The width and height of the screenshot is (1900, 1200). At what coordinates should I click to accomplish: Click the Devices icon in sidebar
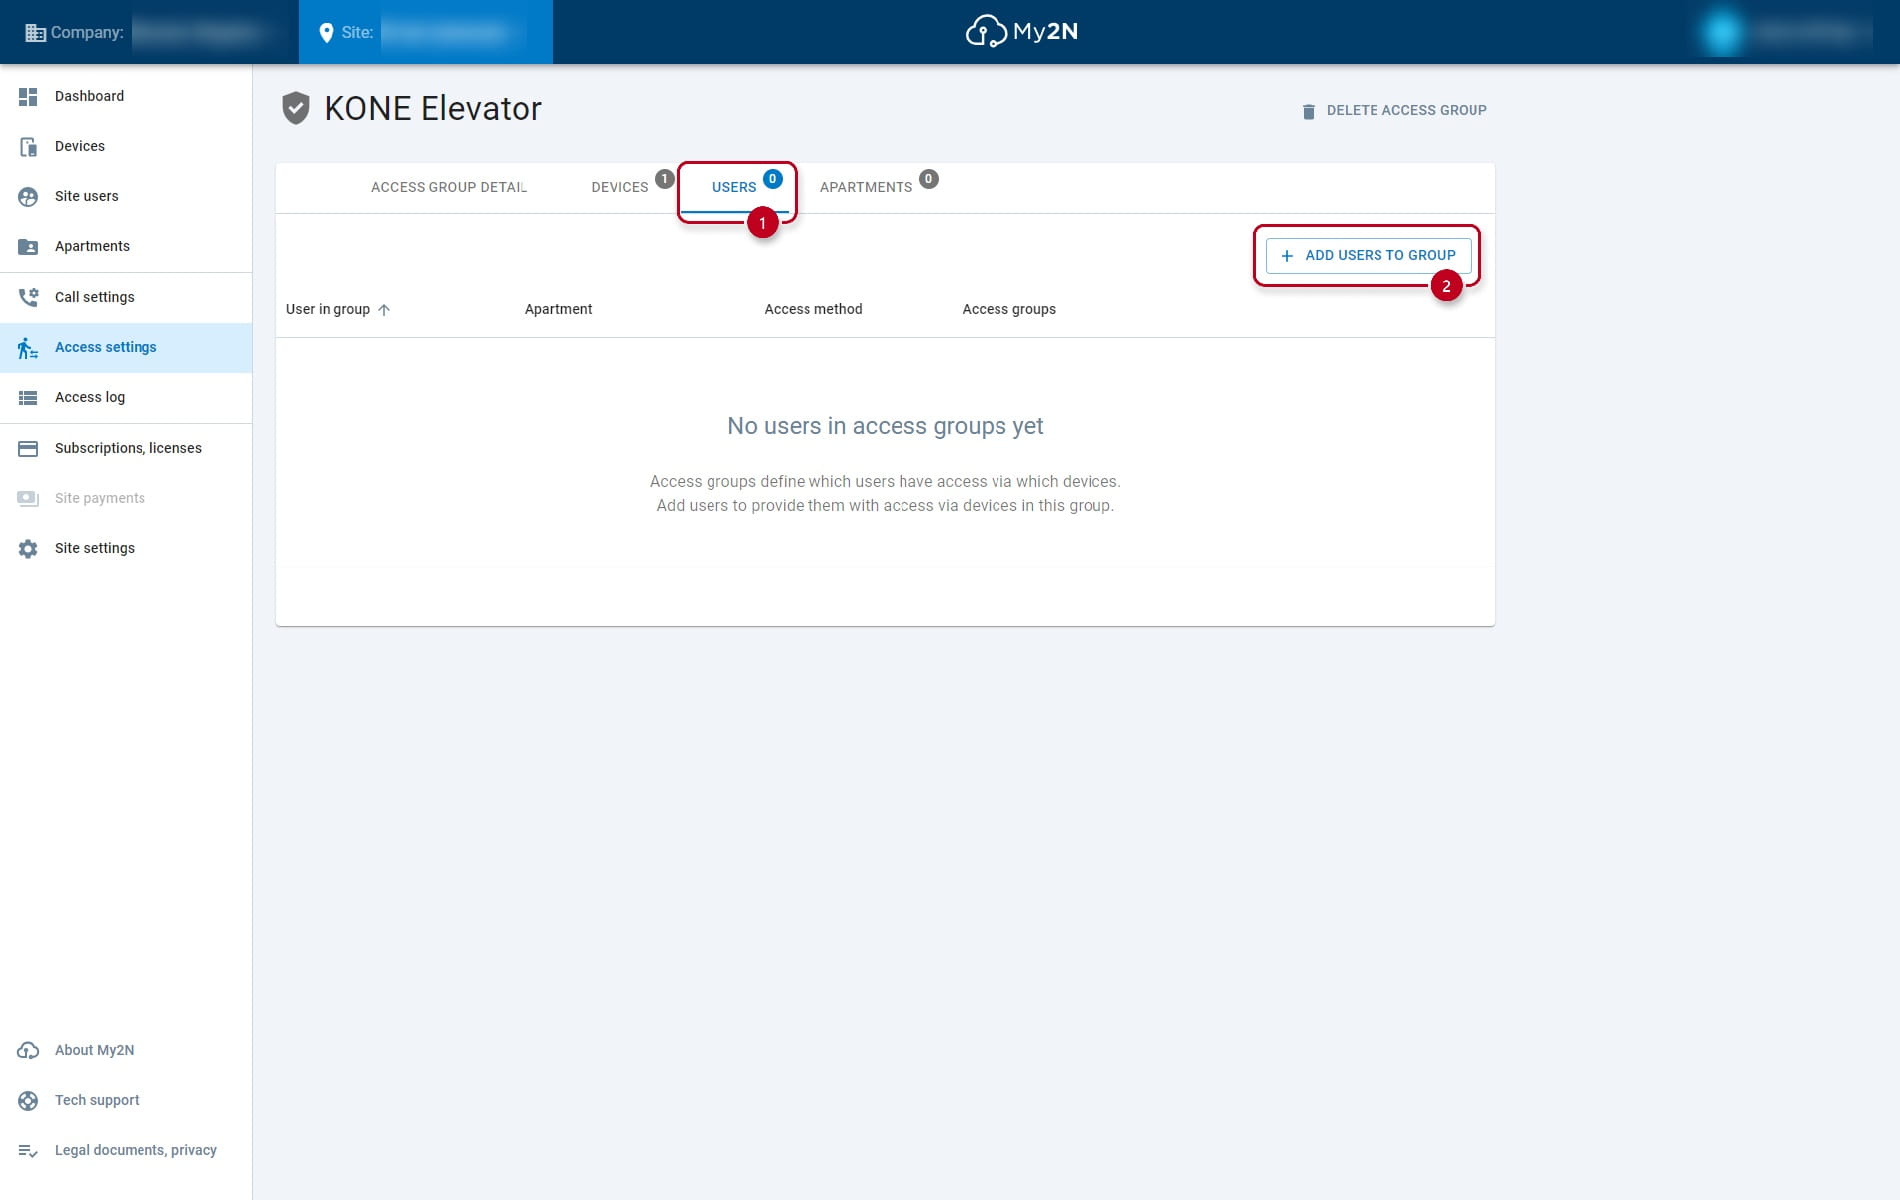coord(28,146)
